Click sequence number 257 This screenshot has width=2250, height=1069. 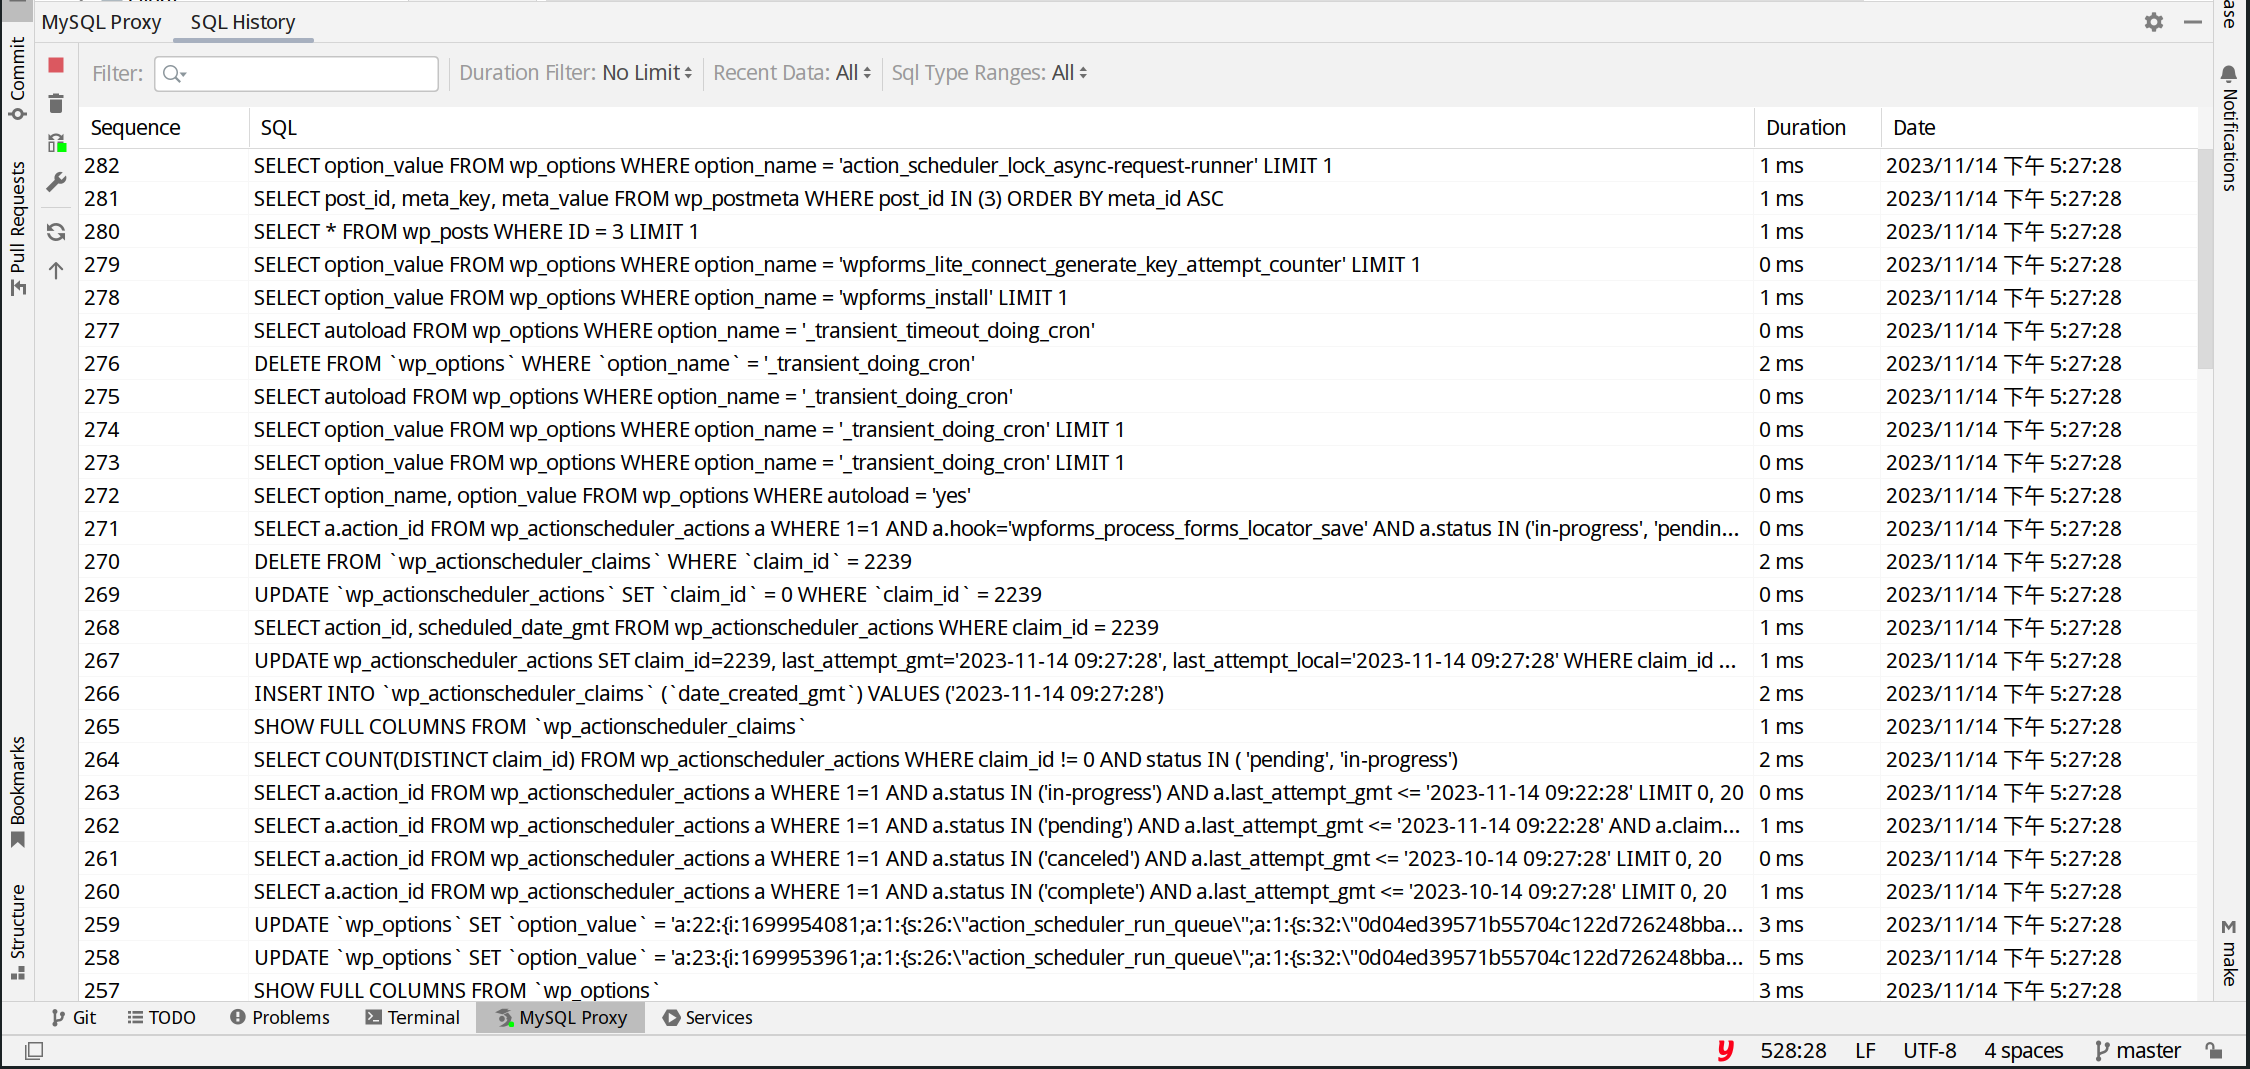[102, 991]
